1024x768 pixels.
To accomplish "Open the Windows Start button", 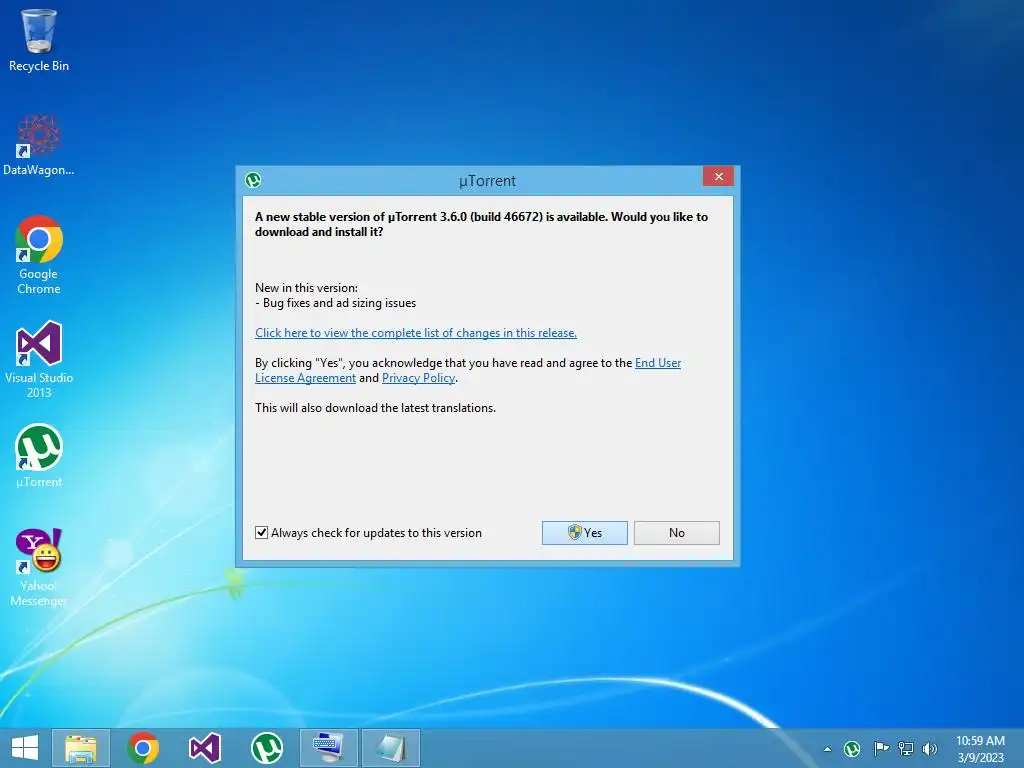I will [x=25, y=748].
